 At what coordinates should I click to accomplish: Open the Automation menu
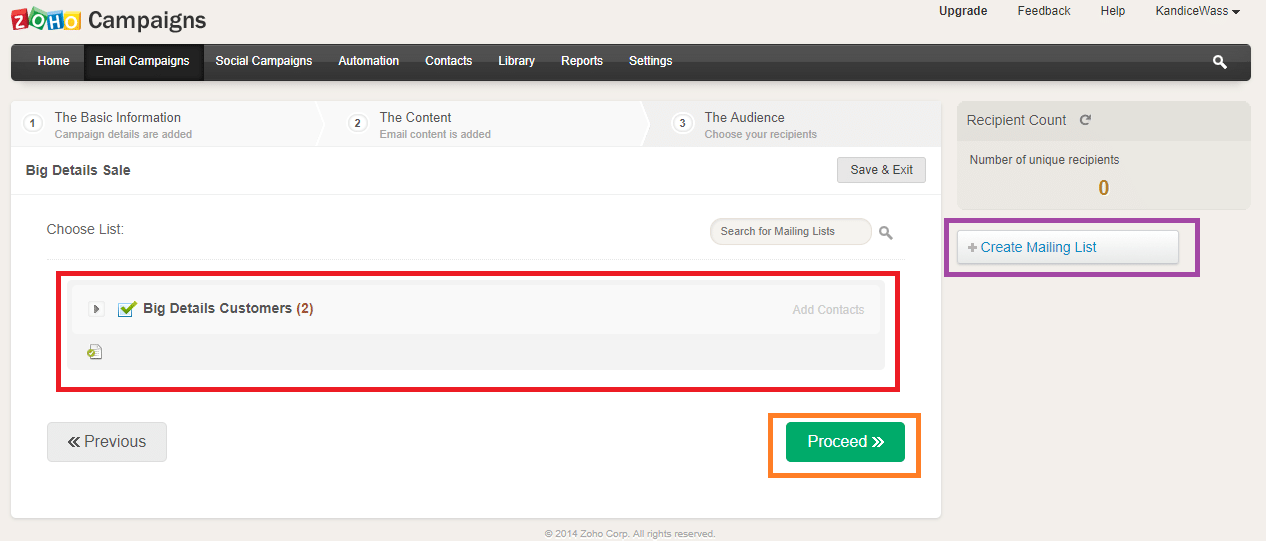369,61
